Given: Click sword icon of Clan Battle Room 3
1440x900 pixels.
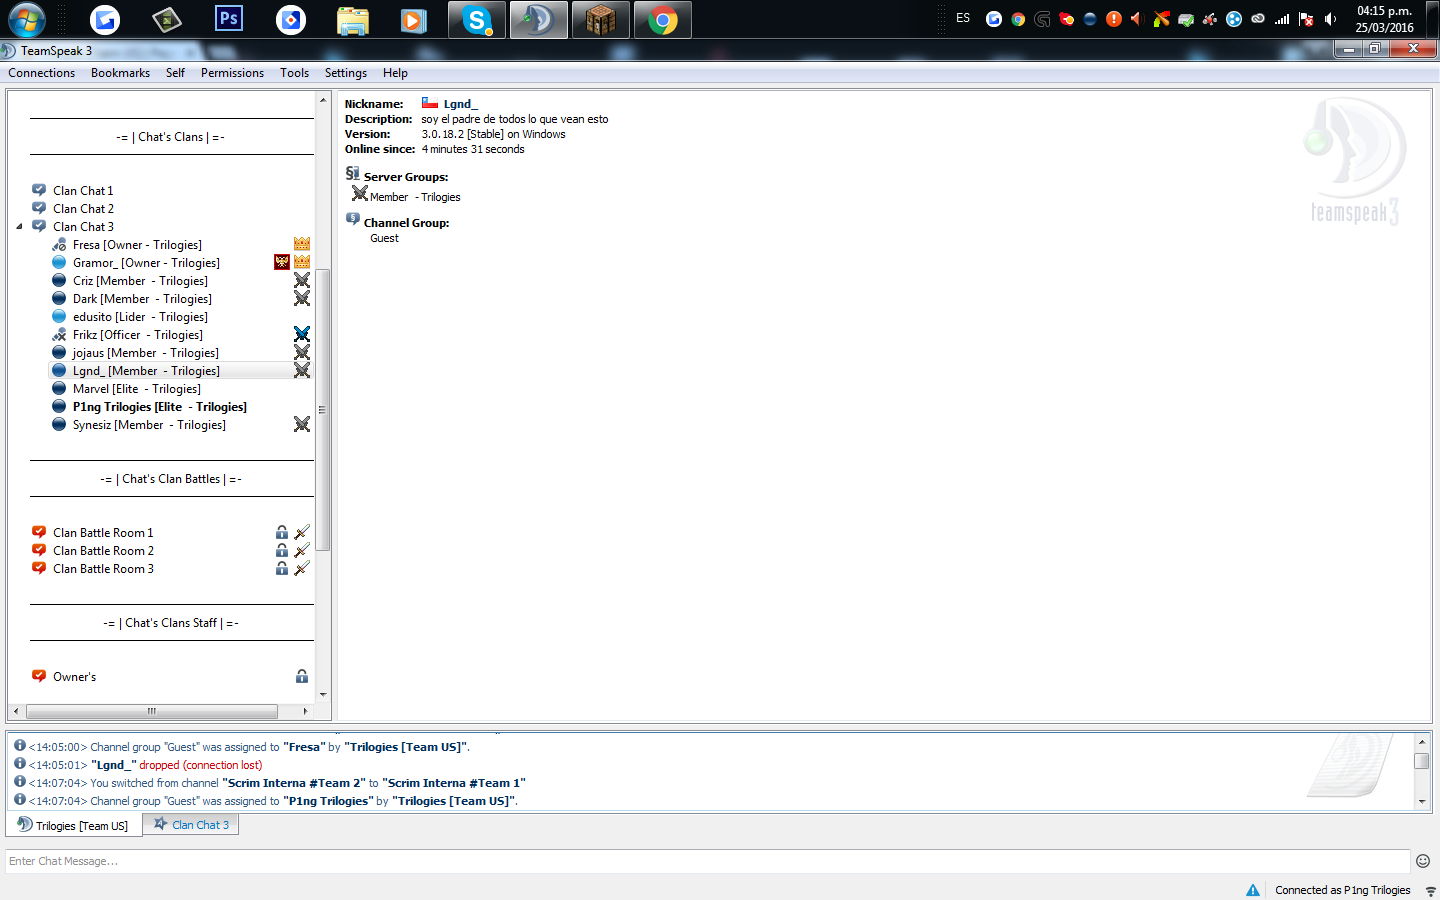Looking at the screenshot, I should (302, 568).
